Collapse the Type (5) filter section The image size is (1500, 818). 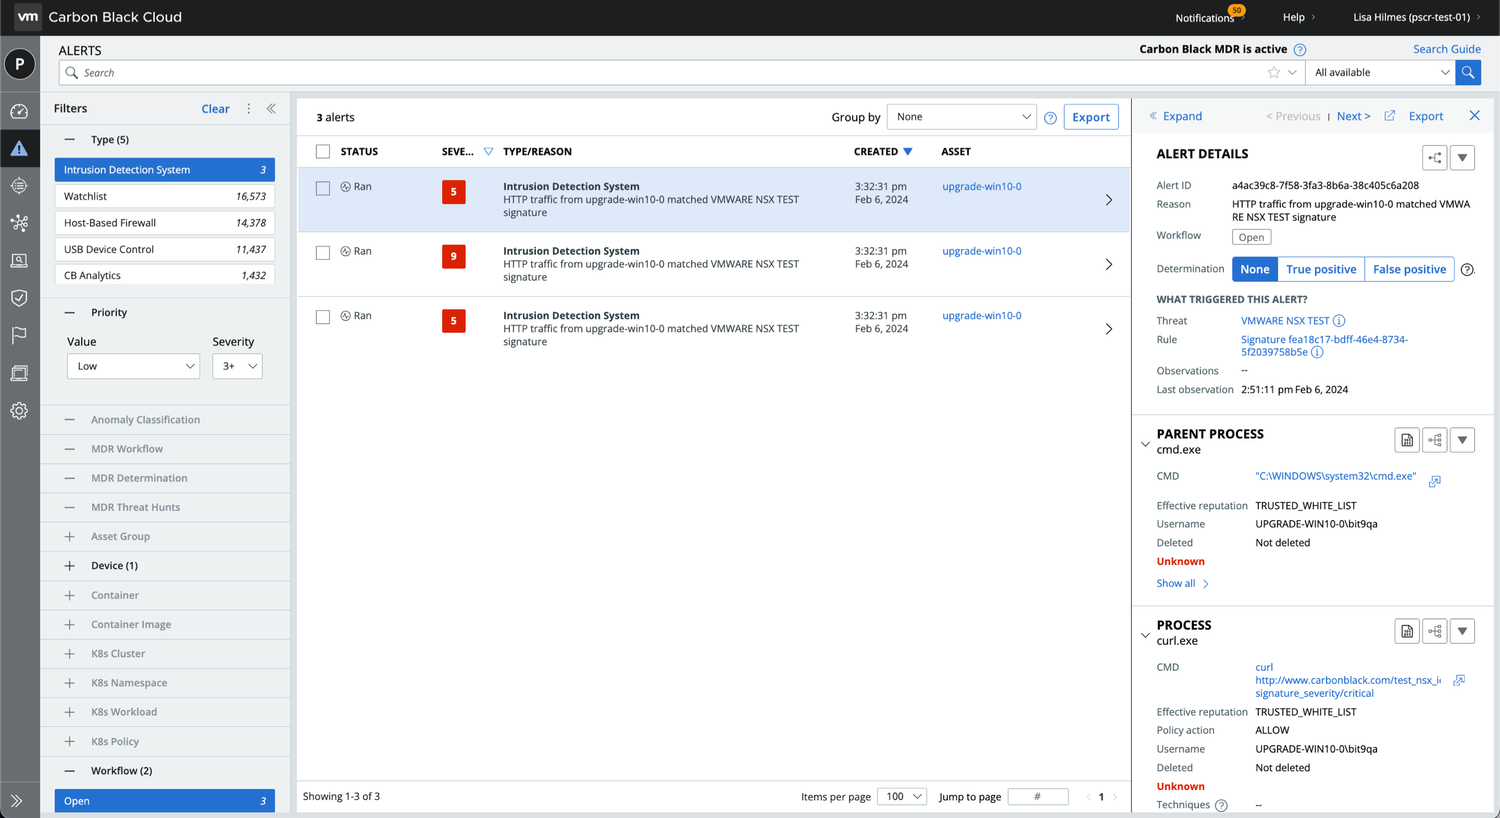[69, 140]
